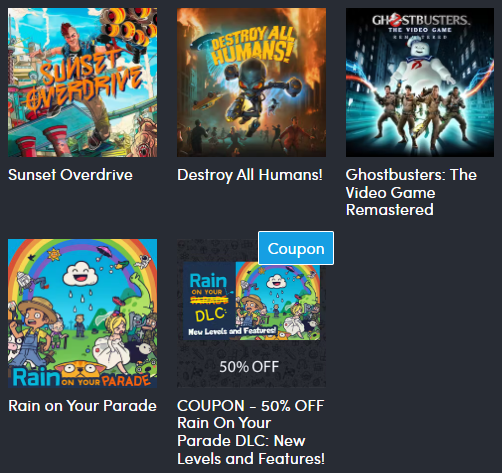Select the Destroy All Humans! title link
Screen dimensions: 502x473
[250, 175]
